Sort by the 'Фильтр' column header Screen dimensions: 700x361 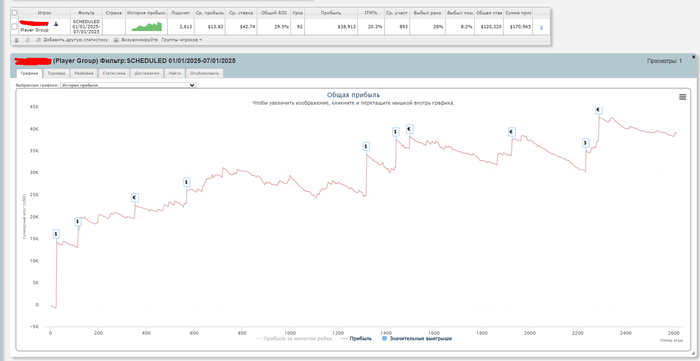pos(86,13)
